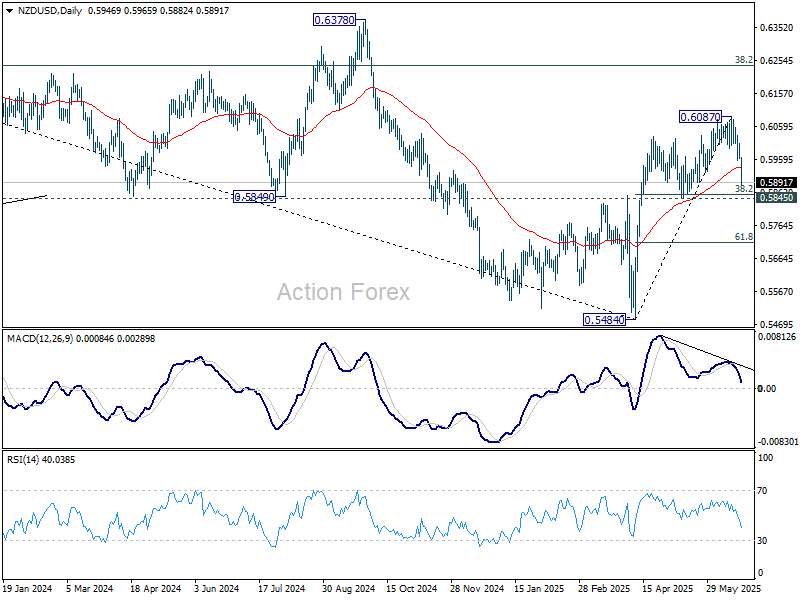Image resolution: width=800 pixels, height=600 pixels.
Task: Click the 0.60870 recent high label
Action: 700,117
